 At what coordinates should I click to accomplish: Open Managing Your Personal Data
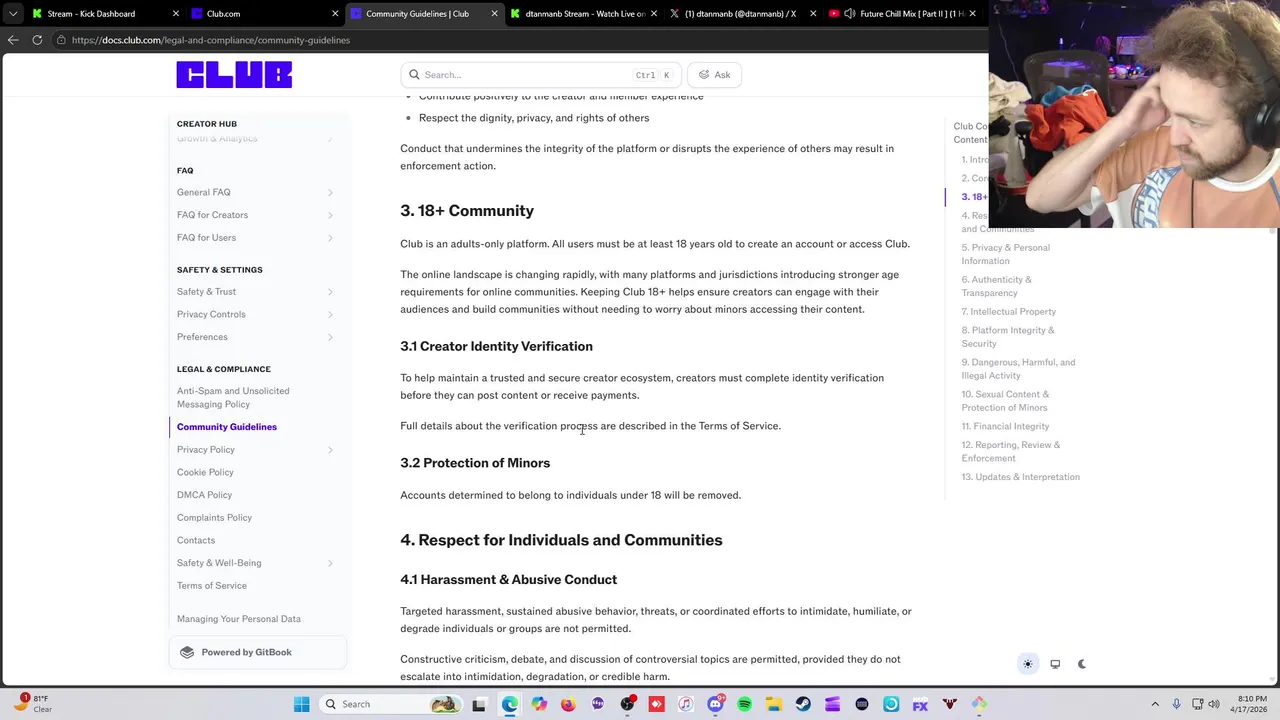pos(239,619)
